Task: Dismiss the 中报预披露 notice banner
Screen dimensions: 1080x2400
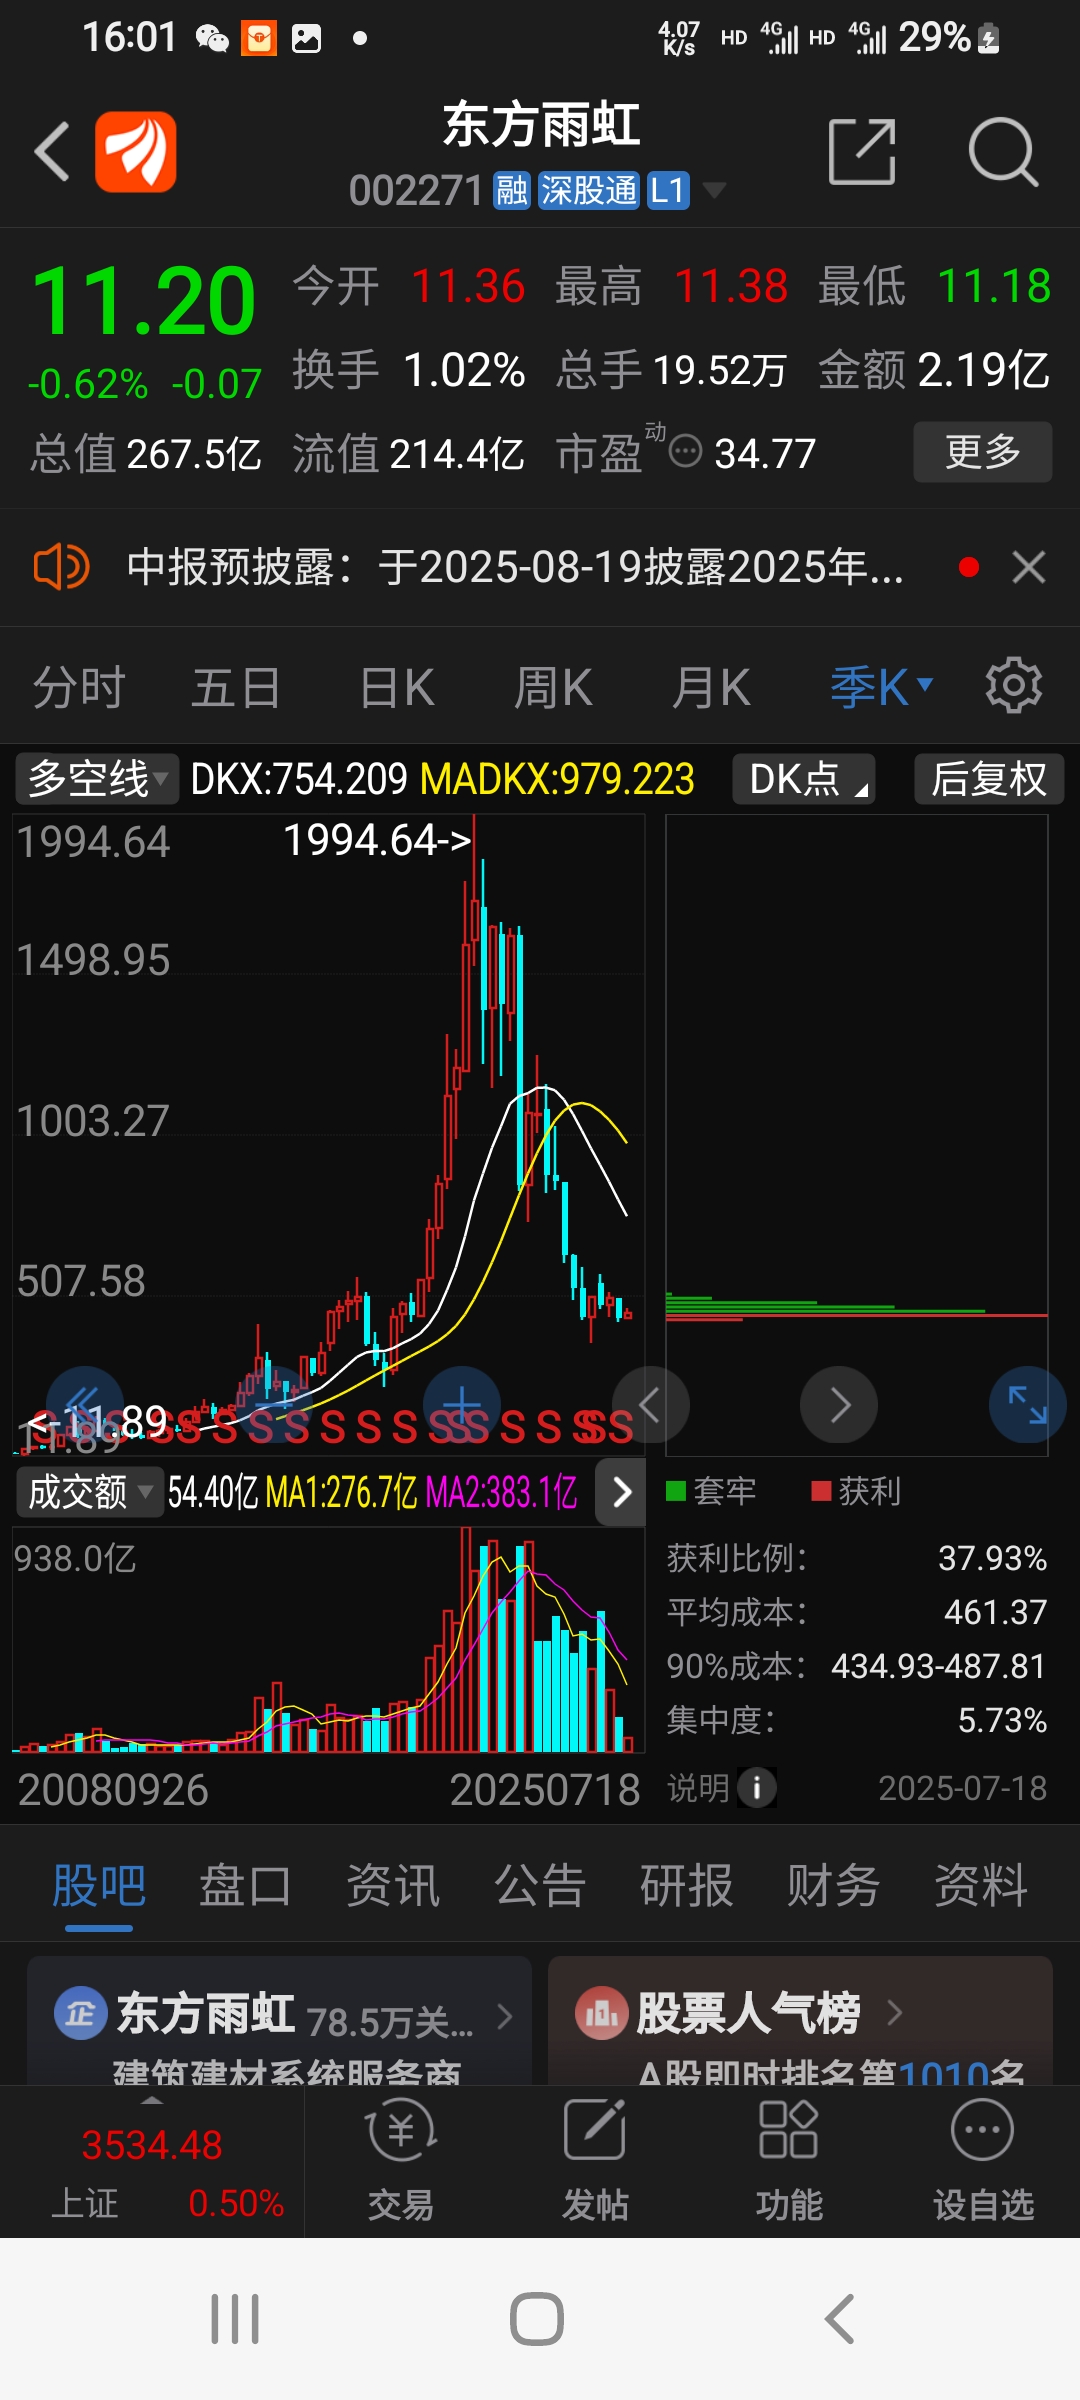Action: (1029, 567)
